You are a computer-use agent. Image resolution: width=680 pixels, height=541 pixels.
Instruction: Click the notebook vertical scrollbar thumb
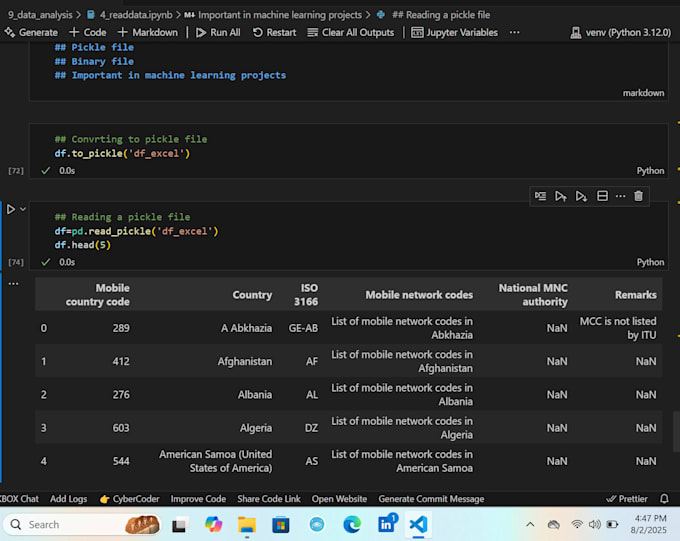click(676, 432)
